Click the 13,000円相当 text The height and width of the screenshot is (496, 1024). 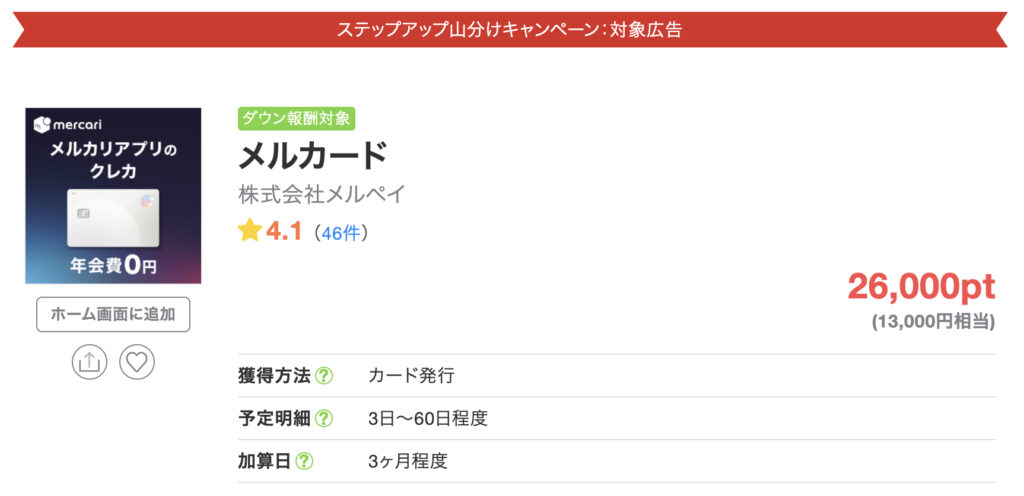[934, 322]
